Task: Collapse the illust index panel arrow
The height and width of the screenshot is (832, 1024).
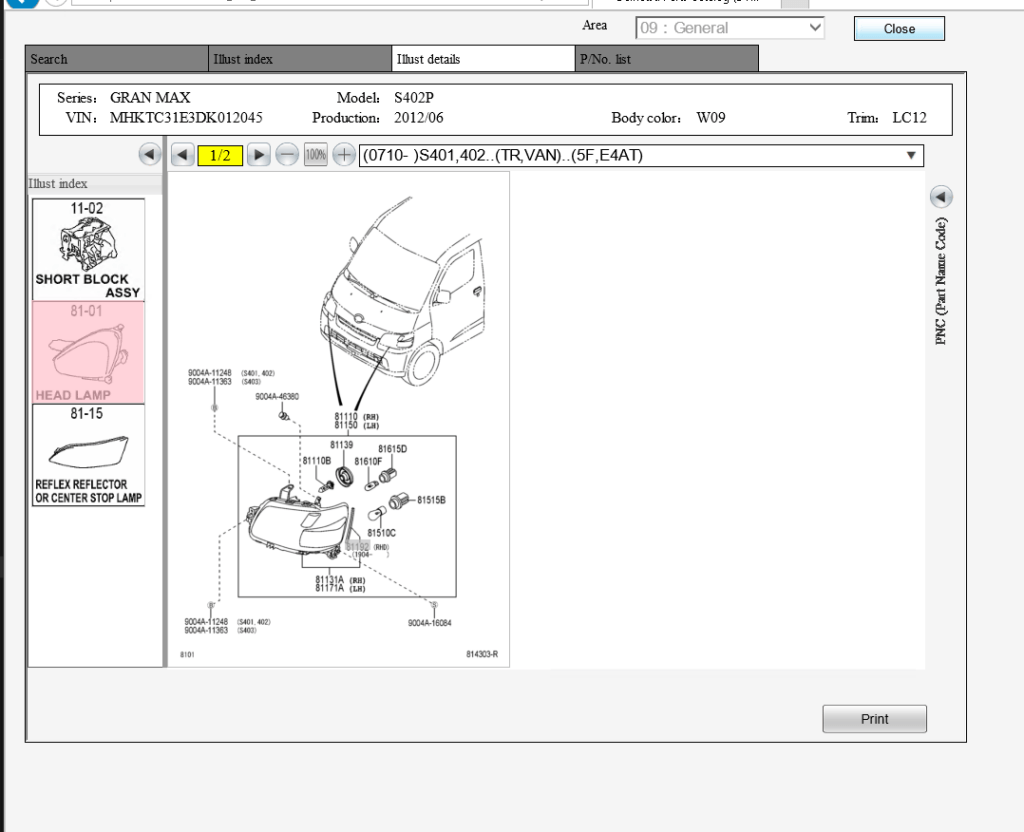Action: [x=149, y=155]
